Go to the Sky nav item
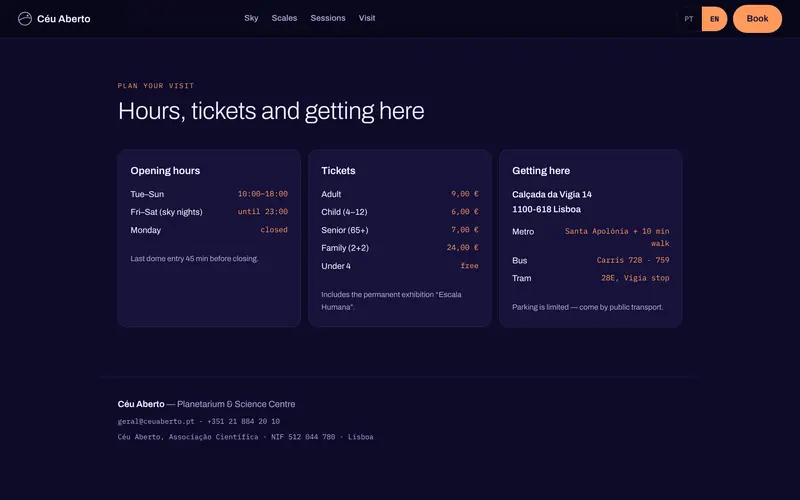 pos(251,18)
